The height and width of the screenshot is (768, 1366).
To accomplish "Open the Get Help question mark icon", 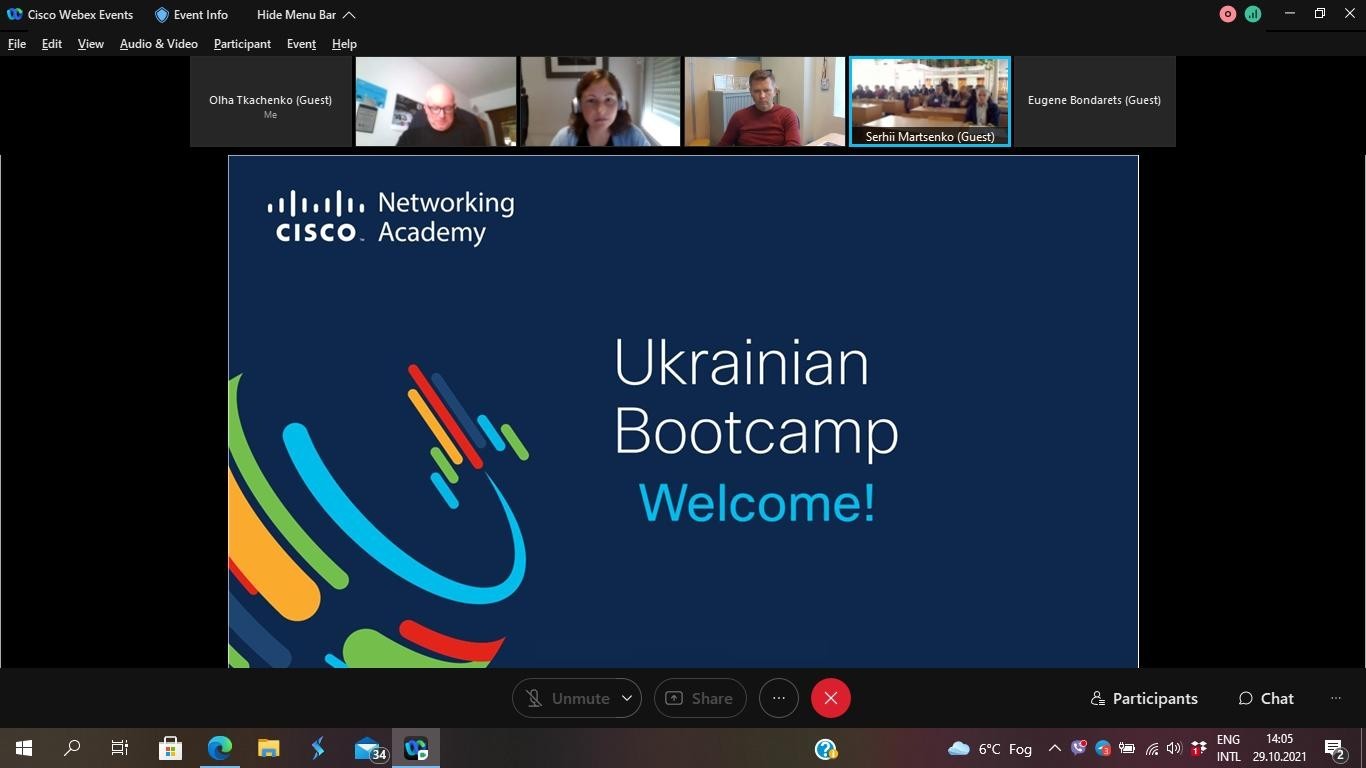I will [x=826, y=749].
